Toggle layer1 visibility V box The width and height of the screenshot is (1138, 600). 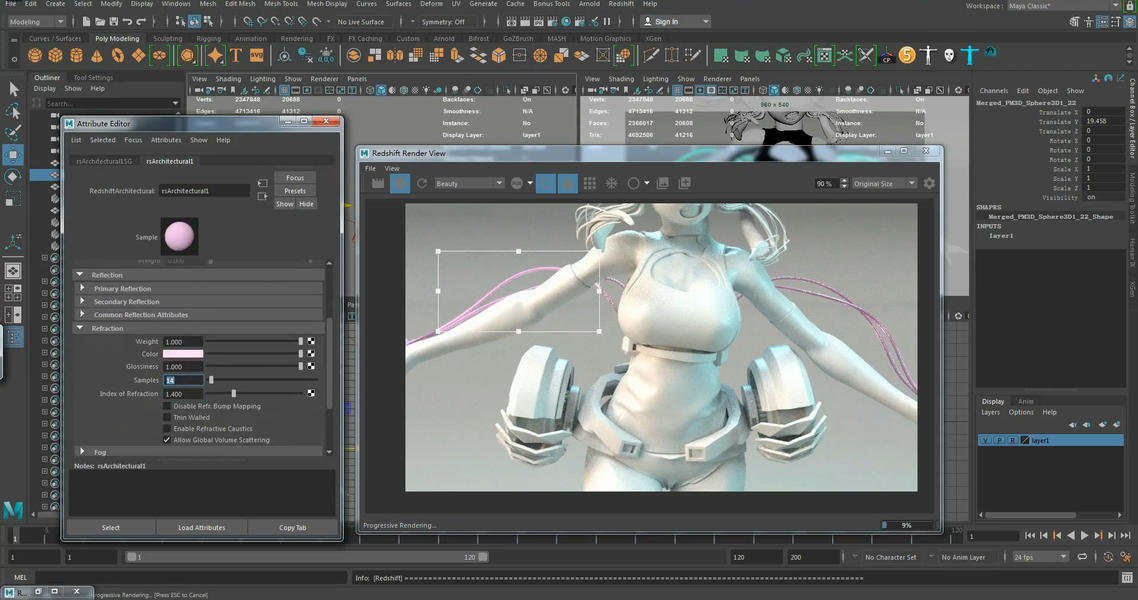985,440
